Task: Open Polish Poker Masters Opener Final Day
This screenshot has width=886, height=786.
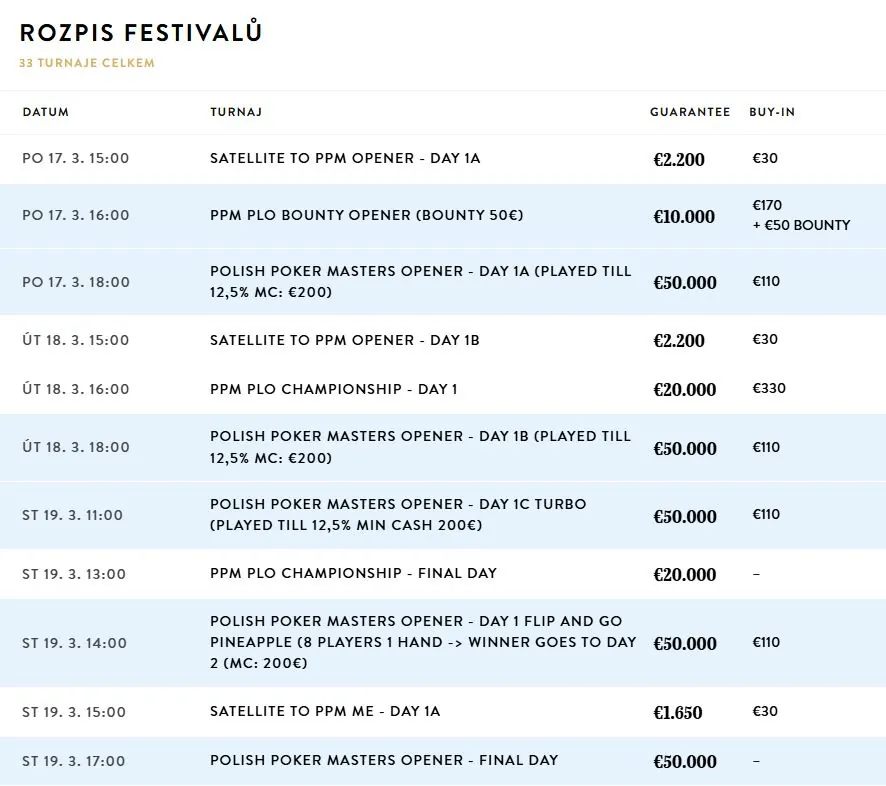Action: click(x=443, y=761)
